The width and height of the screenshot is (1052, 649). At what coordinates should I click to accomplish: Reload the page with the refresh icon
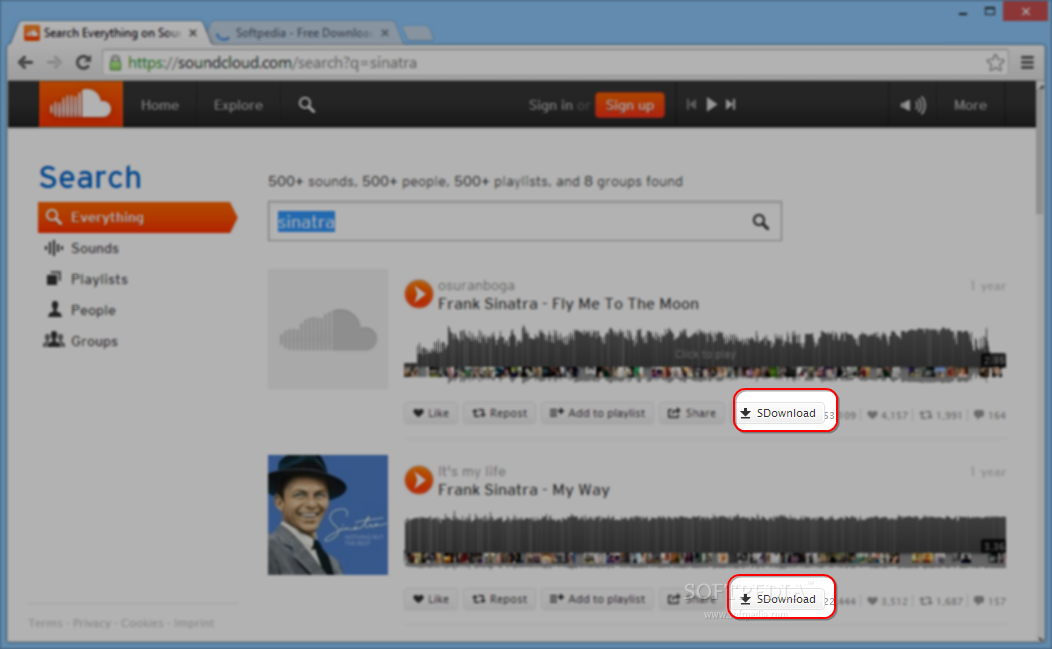click(x=83, y=62)
